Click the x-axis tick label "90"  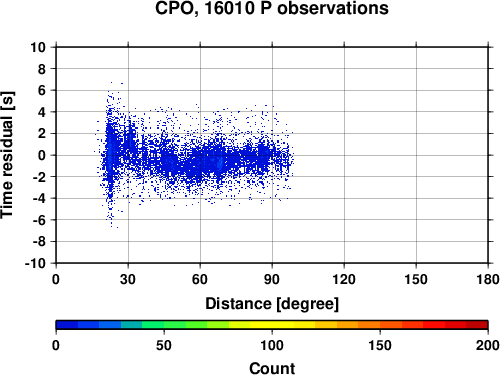pyautogui.click(x=272, y=279)
